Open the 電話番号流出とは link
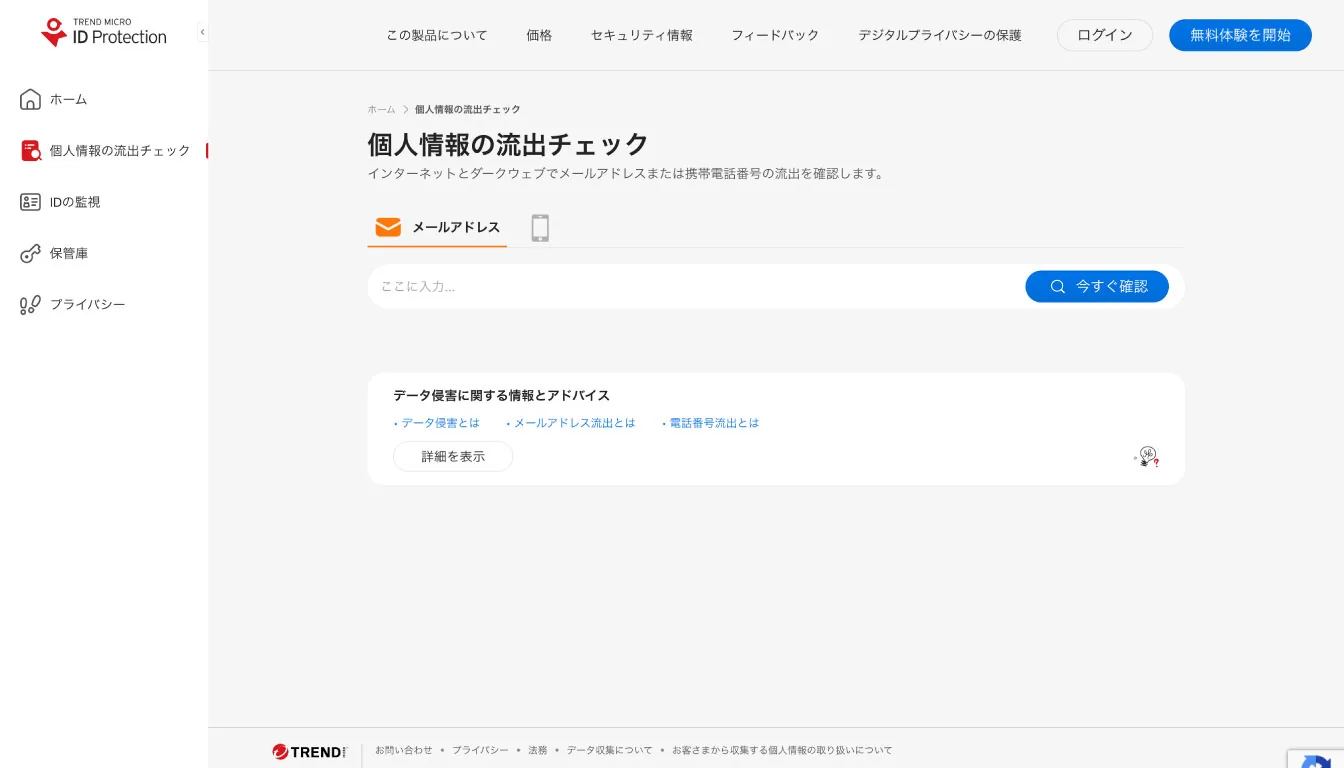The width and height of the screenshot is (1344, 768). (714, 423)
